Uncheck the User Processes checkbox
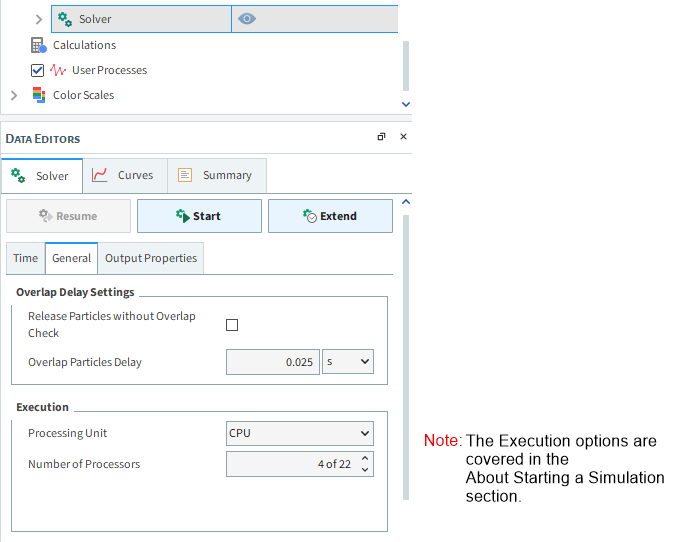Screen dimensions: 687x542 tap(37, 70)
